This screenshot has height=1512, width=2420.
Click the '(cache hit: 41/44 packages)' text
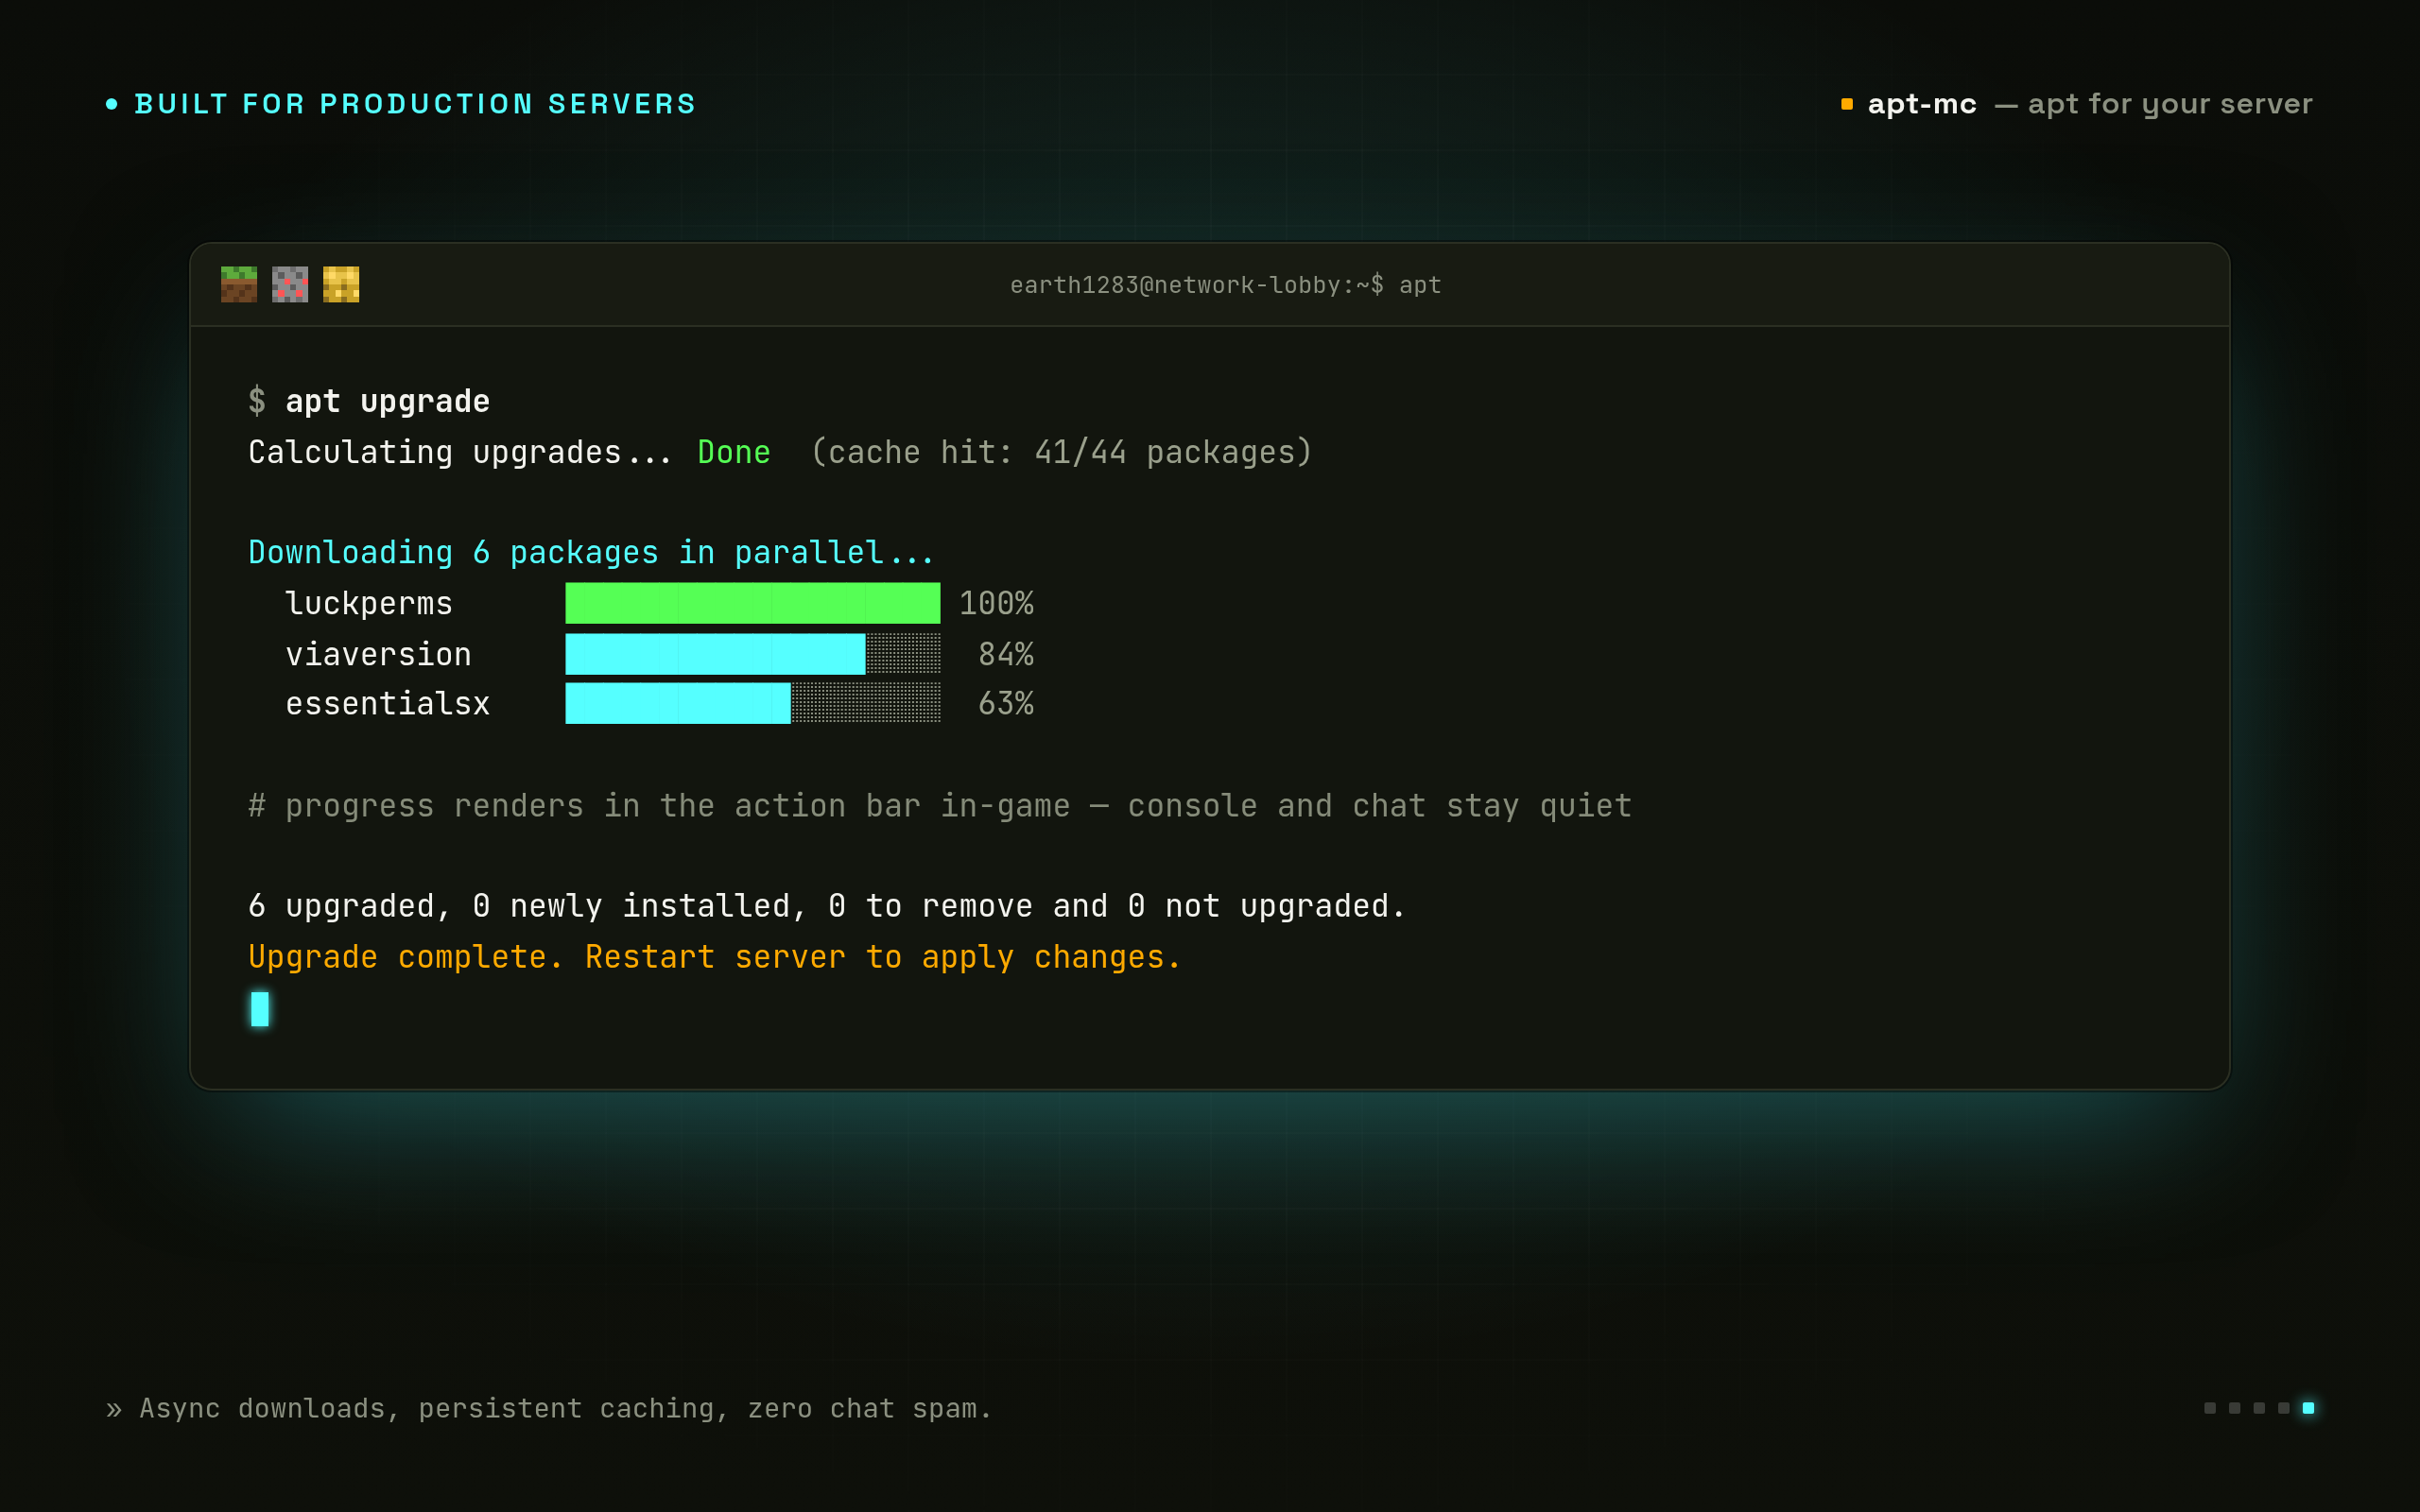[x=1061, y=452]
